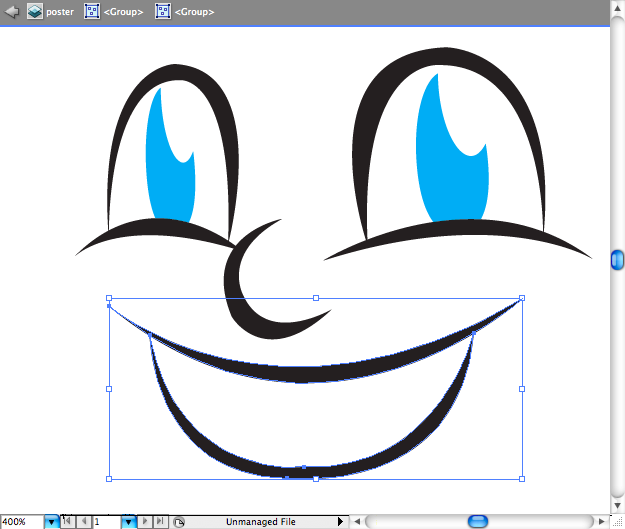This screenshot has height=529, width=625.
Task: Click the Version Cue status icon
Action: [x=179, y=522]
